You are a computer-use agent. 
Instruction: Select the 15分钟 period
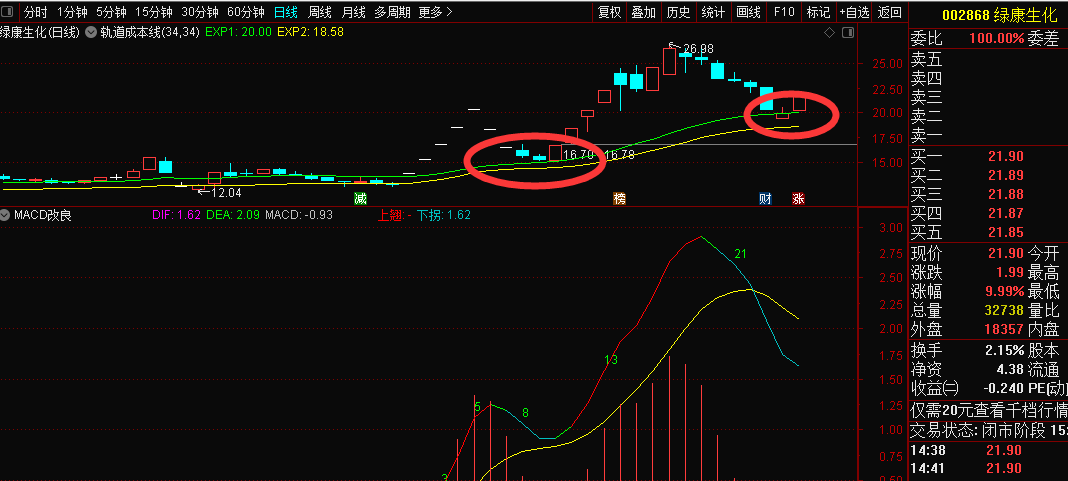153,12
